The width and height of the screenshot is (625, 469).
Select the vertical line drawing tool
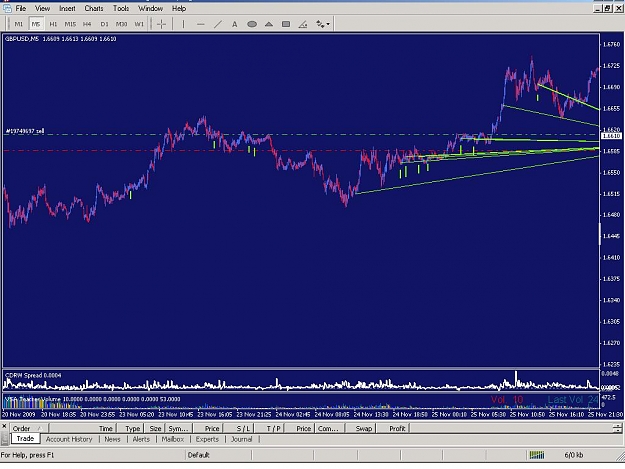[x=183, y=24]
